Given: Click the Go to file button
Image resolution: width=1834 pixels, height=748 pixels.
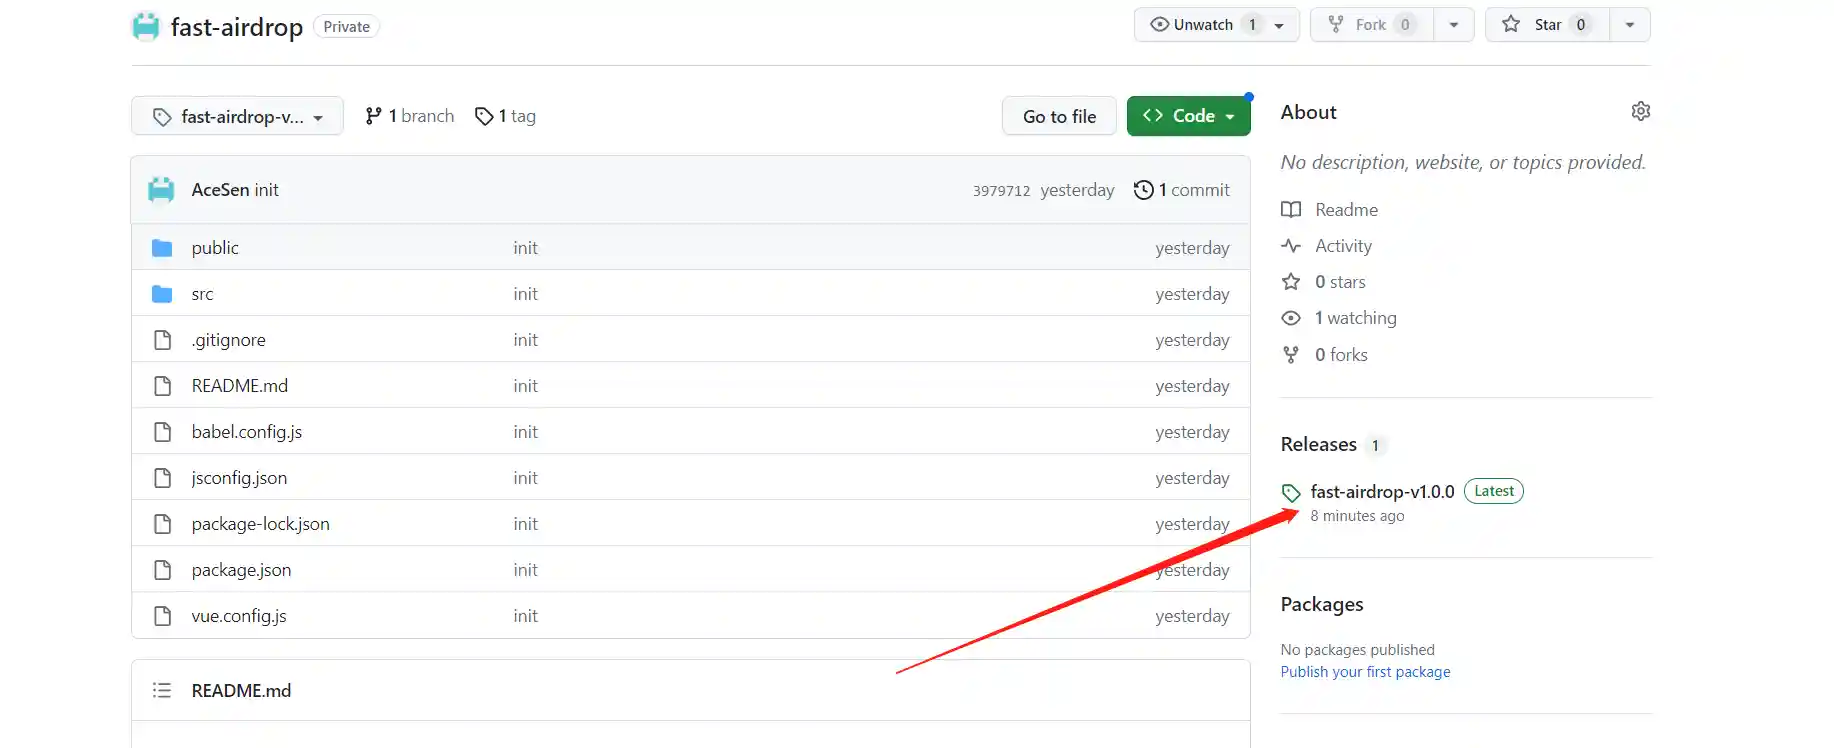Looking at the screenshot, I should tap(1059, 116).
